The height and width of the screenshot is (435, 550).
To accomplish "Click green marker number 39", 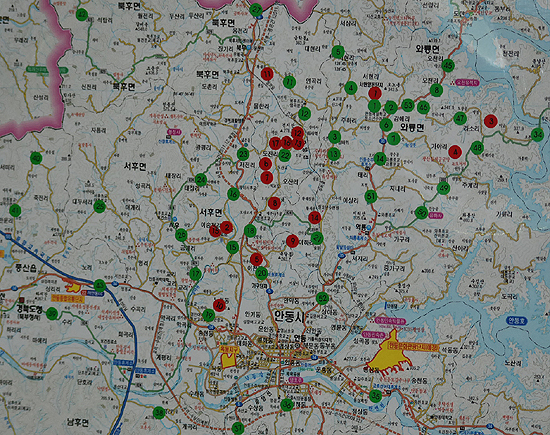I will 52,313.
